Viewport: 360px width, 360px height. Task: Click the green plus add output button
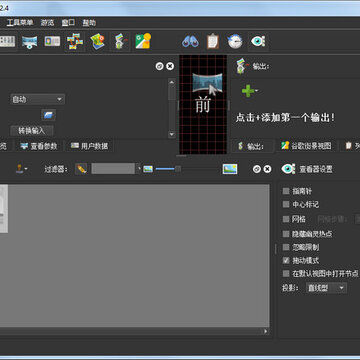click(248, 91)
